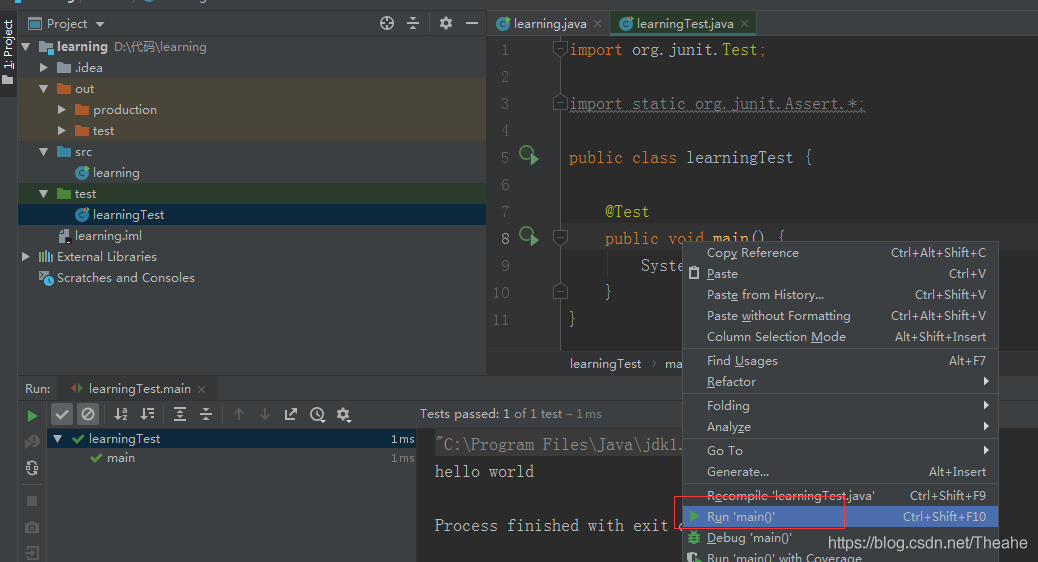This screenshot has height=562, width=1038.
Task: Hide the Project panel with minus icon
Action: pyautogui.click(x=471, y=24)
